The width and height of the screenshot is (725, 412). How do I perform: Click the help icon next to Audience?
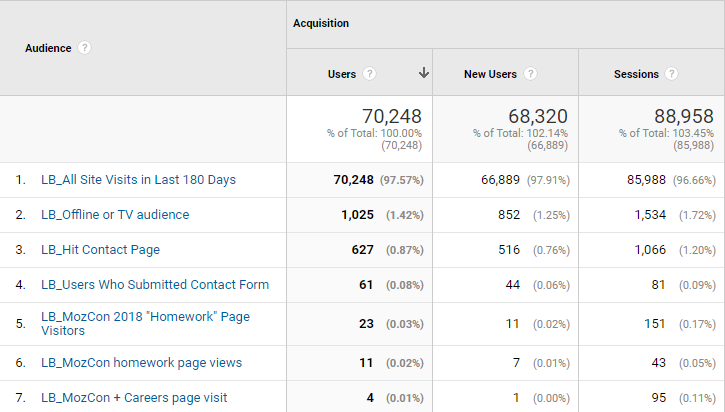coord(85,48)
